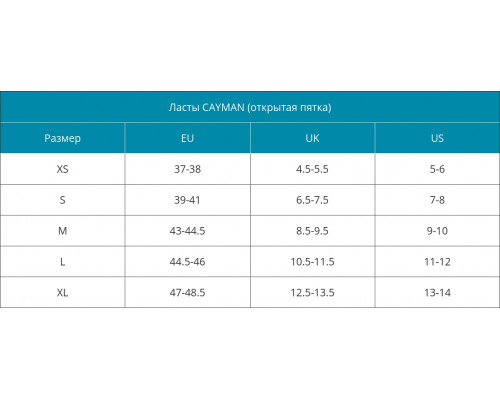Select the 'UK' column header

(x=312, y=138)
